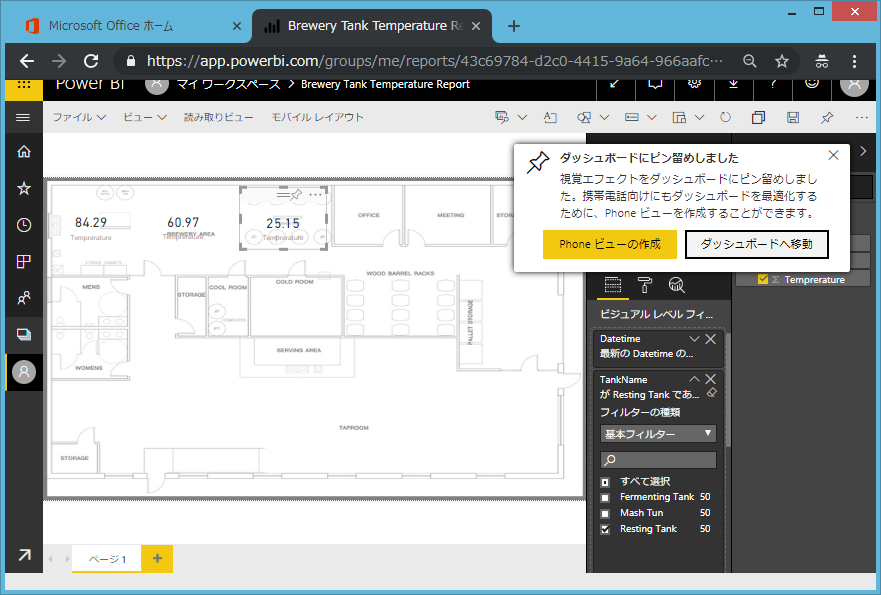881x595 pixels.
Task: Pin live page with the toolbar pin icon
Action: pos(827,117)
